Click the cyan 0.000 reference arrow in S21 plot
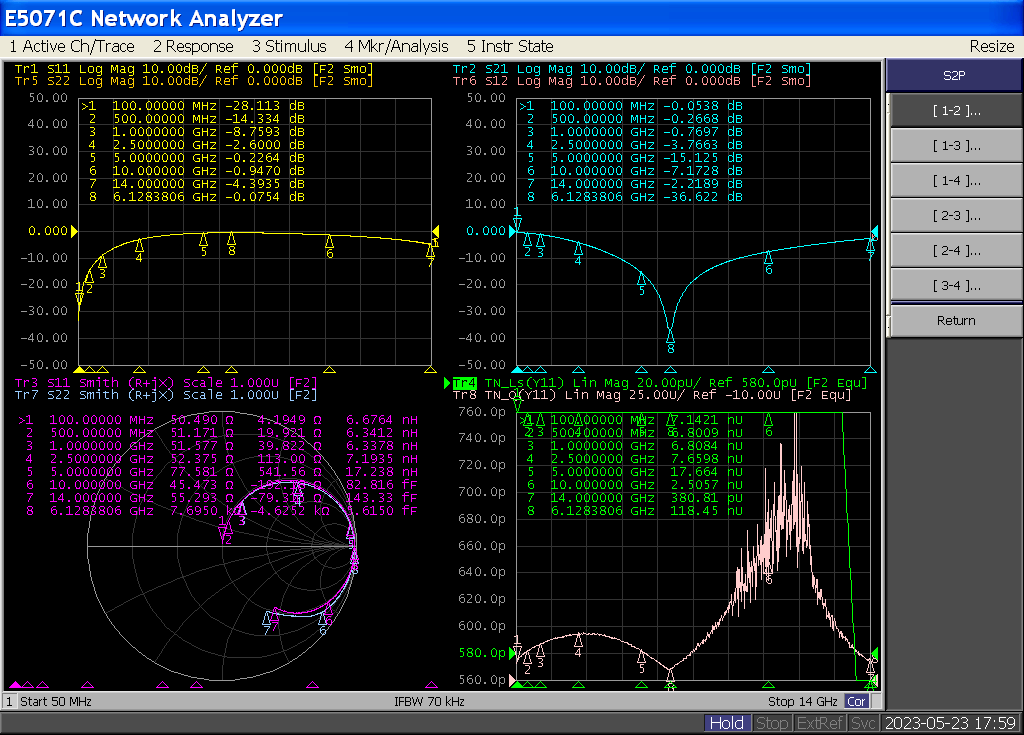 (512, 231)
